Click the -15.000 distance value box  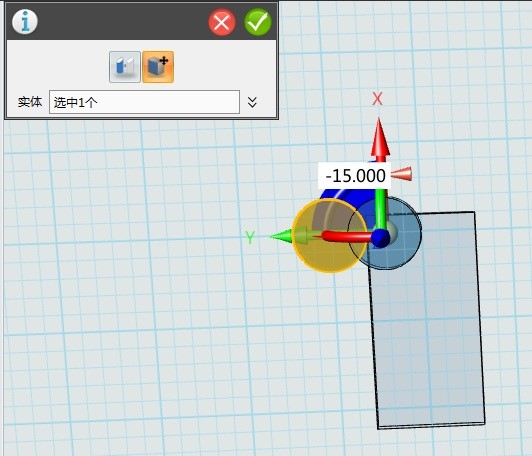[355, 176]
